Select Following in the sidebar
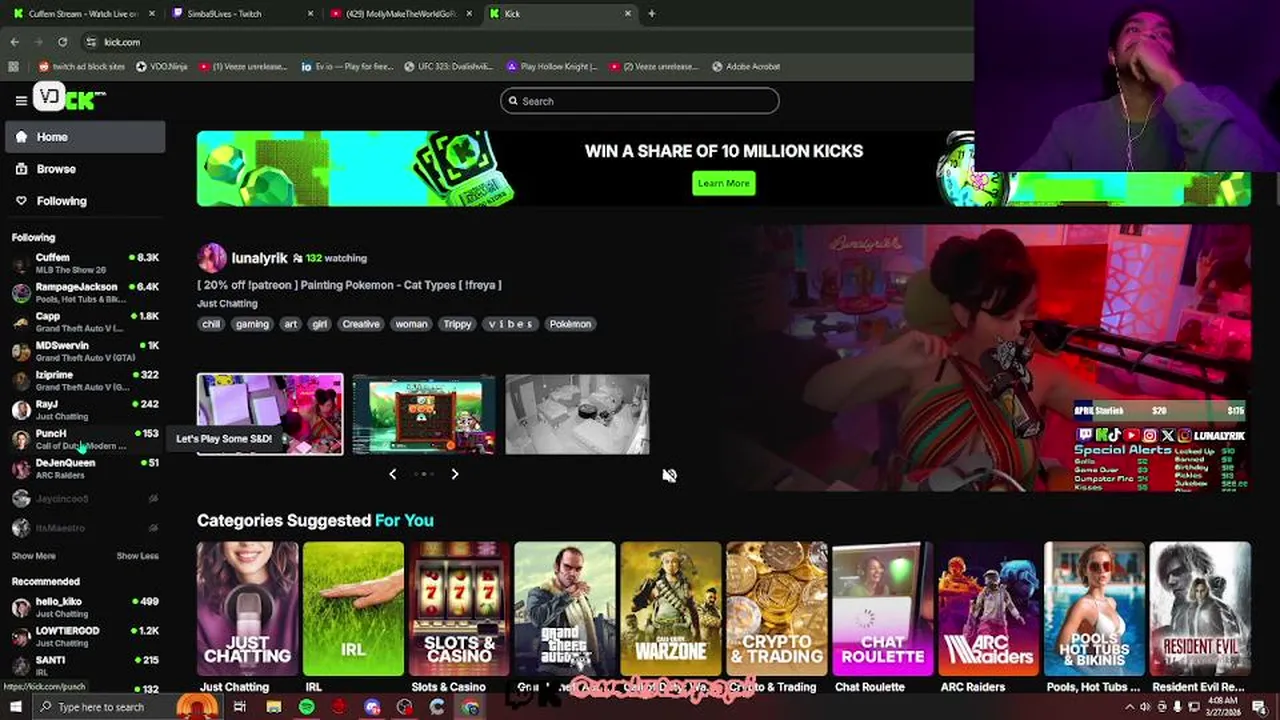The width and height of the screenshot is (1280, 720). click(x=85, y=201)
